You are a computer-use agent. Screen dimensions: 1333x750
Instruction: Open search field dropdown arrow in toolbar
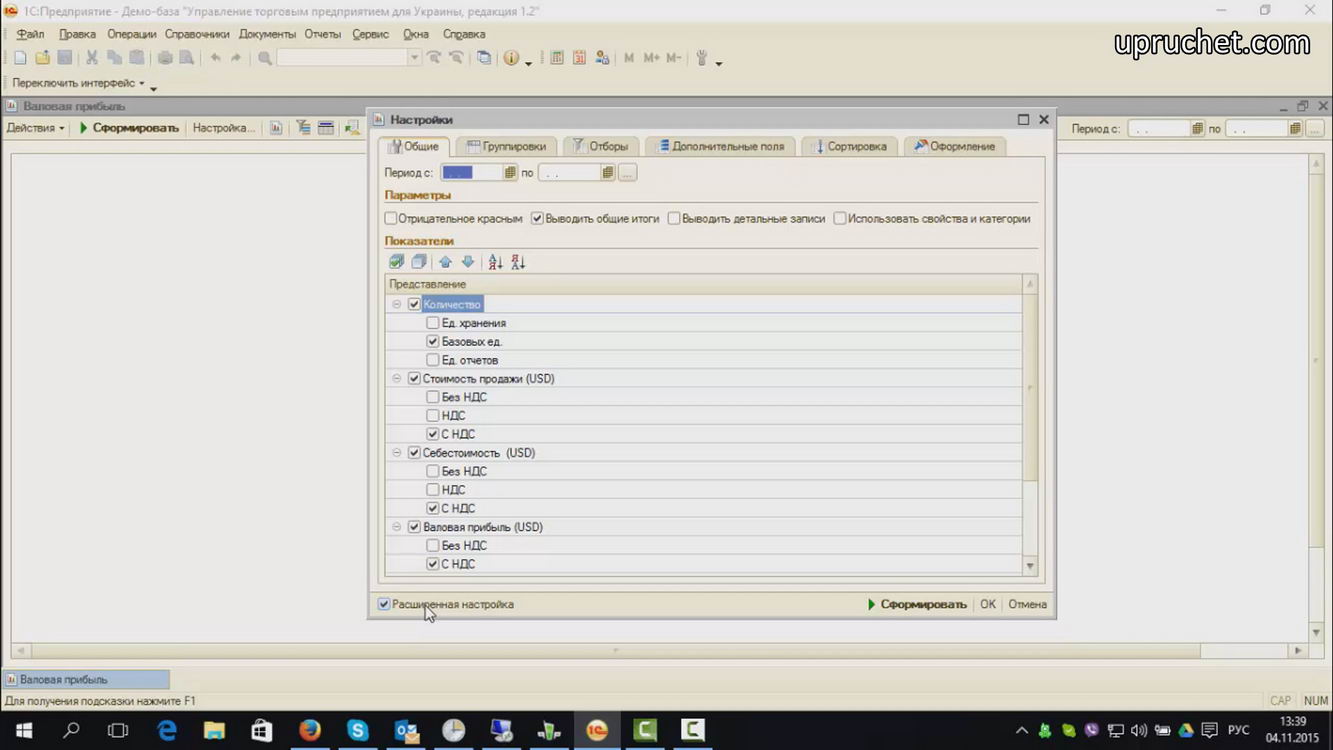414,58
